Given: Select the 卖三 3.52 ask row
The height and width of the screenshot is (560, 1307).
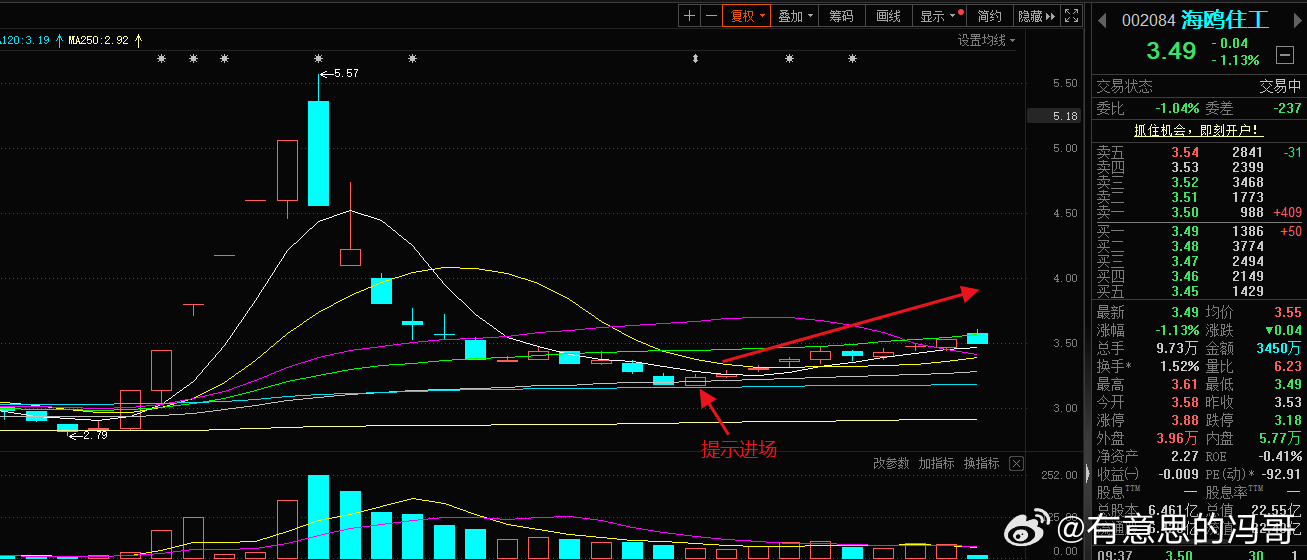Looking at the screenshot, I should click(1199, 182).
